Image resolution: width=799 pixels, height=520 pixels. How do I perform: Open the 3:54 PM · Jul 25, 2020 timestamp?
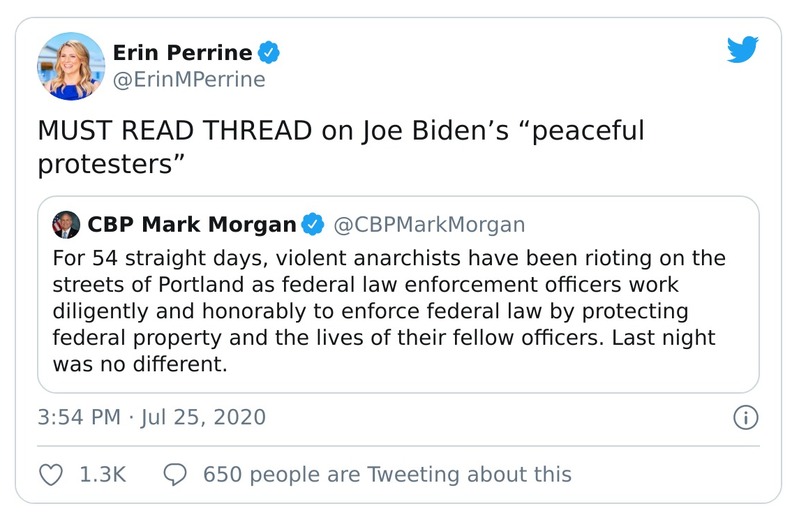point(152,417)
